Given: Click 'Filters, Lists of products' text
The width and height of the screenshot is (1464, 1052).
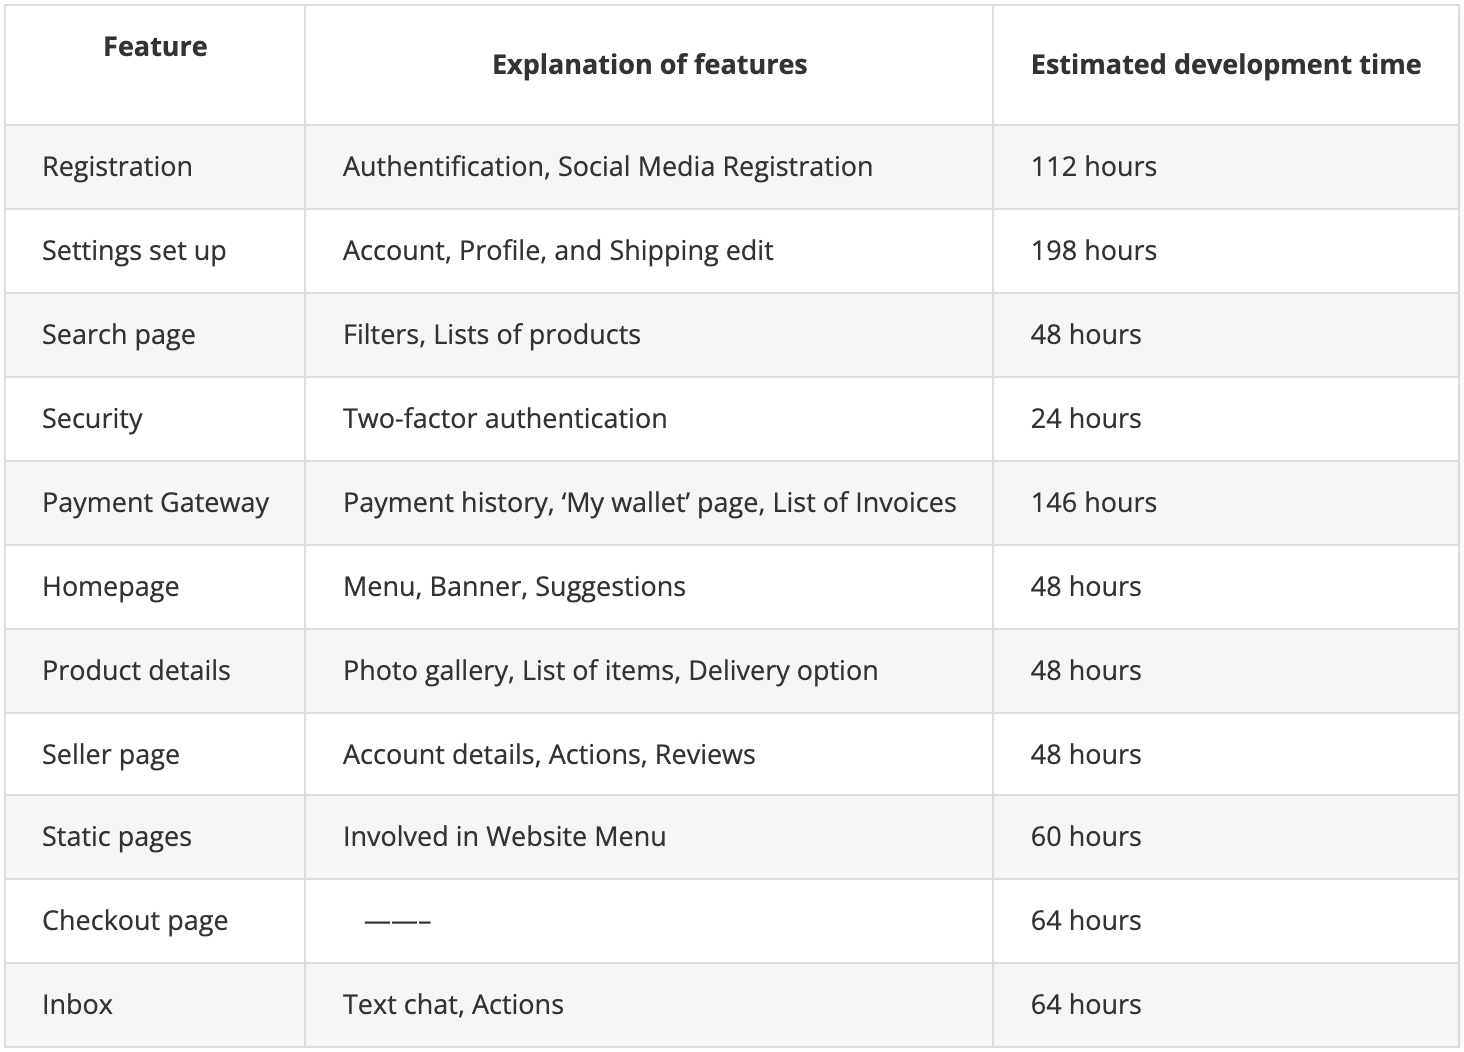Looking at the screenshot, I should click(x=492, y=334).
